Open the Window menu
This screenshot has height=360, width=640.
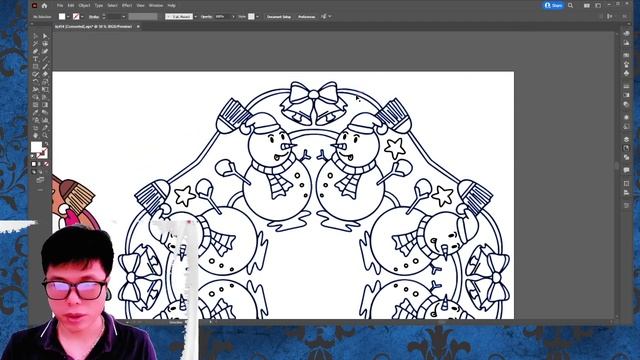[x=156, y=6]
